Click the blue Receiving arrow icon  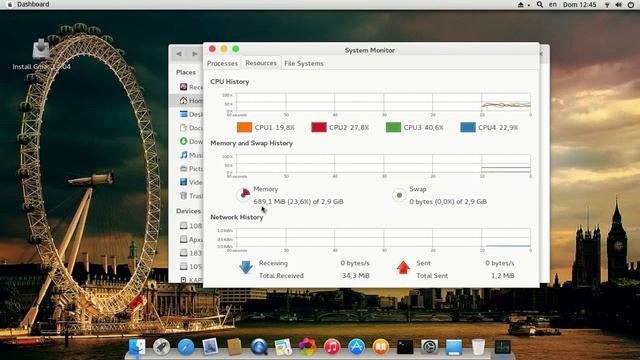pyautogui.click(x=246, y=268)
